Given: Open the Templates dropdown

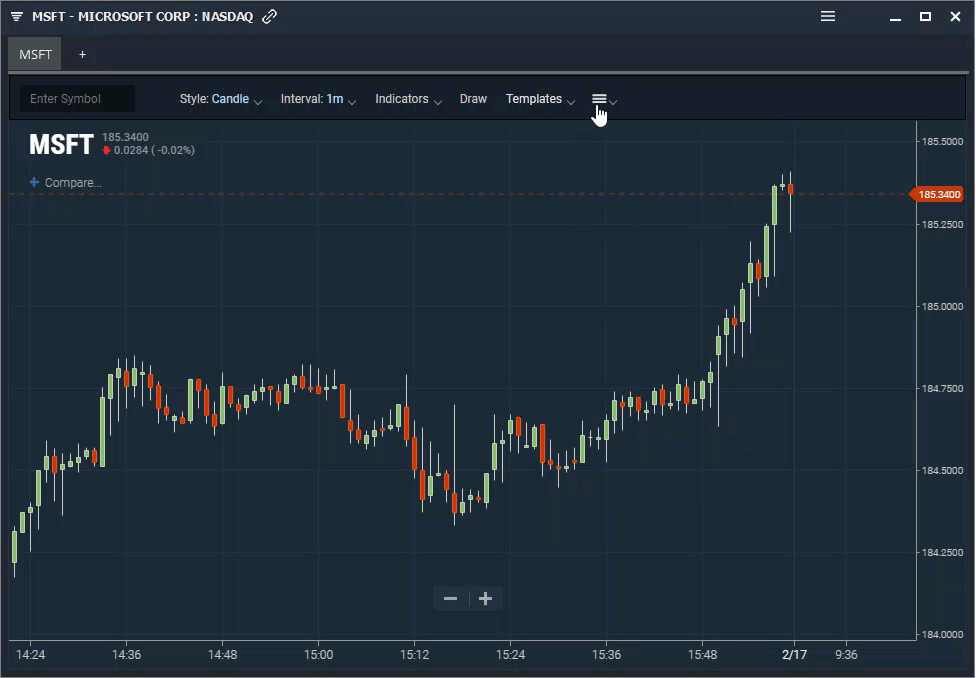Looking at the screenshot, I should [534, 99].
